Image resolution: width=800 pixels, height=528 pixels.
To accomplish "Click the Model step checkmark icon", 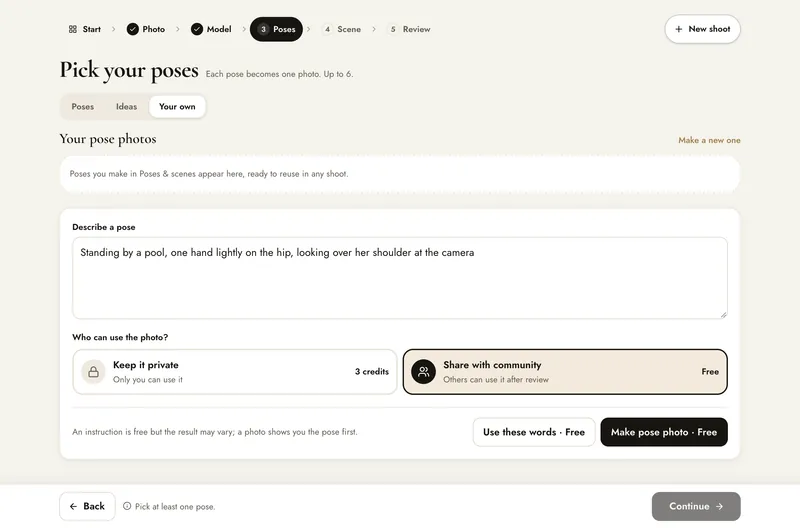I will tap(197, 29).
